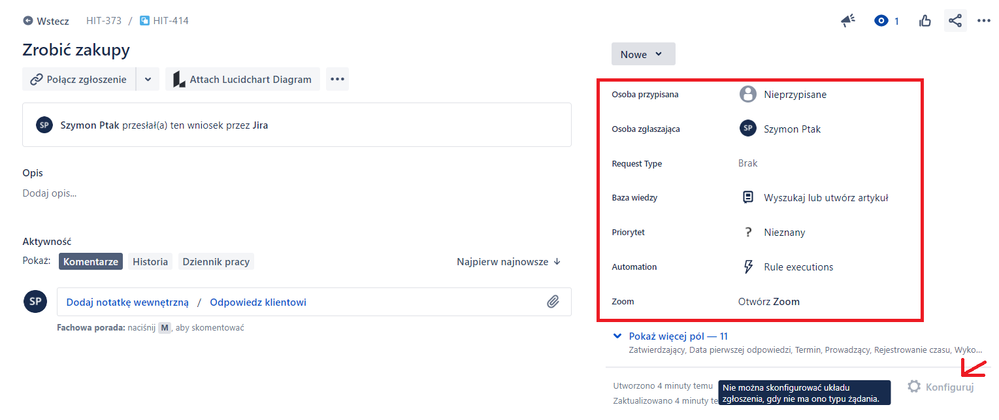The image size is (999, 420).
Task: Click the Dodaj opis field
Action: tap(50, 193)
